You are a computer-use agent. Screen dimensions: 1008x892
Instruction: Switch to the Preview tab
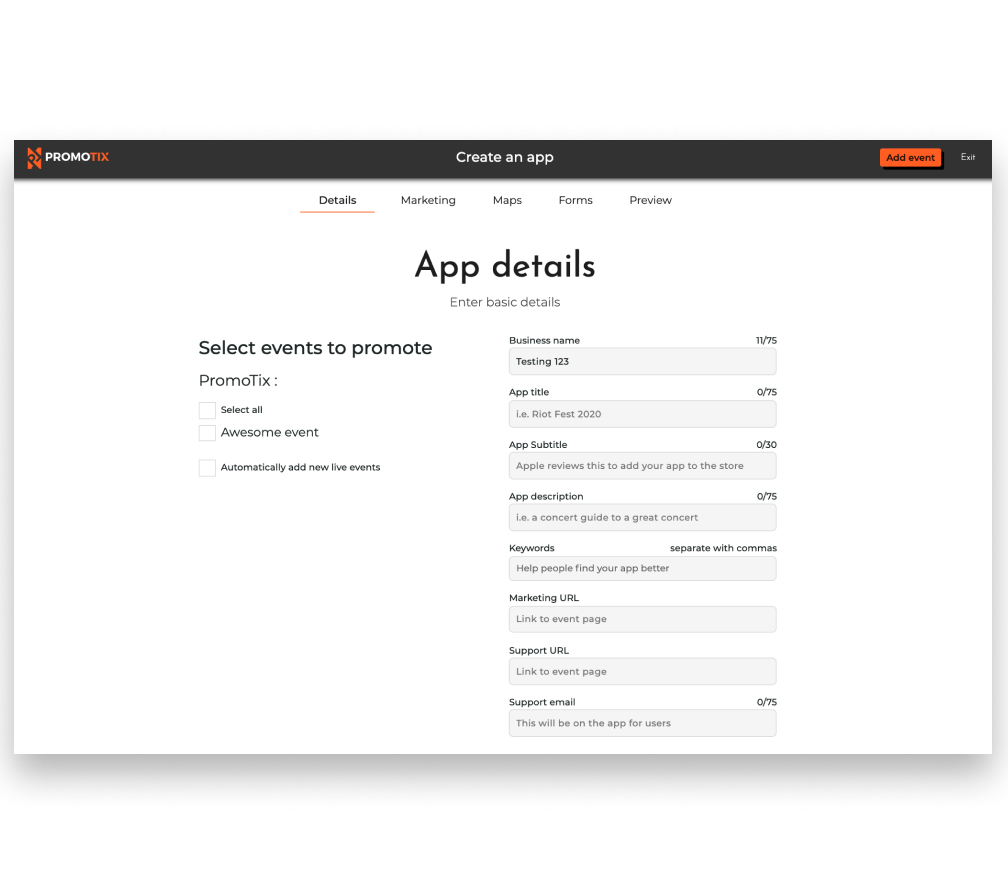pos(651,200)
